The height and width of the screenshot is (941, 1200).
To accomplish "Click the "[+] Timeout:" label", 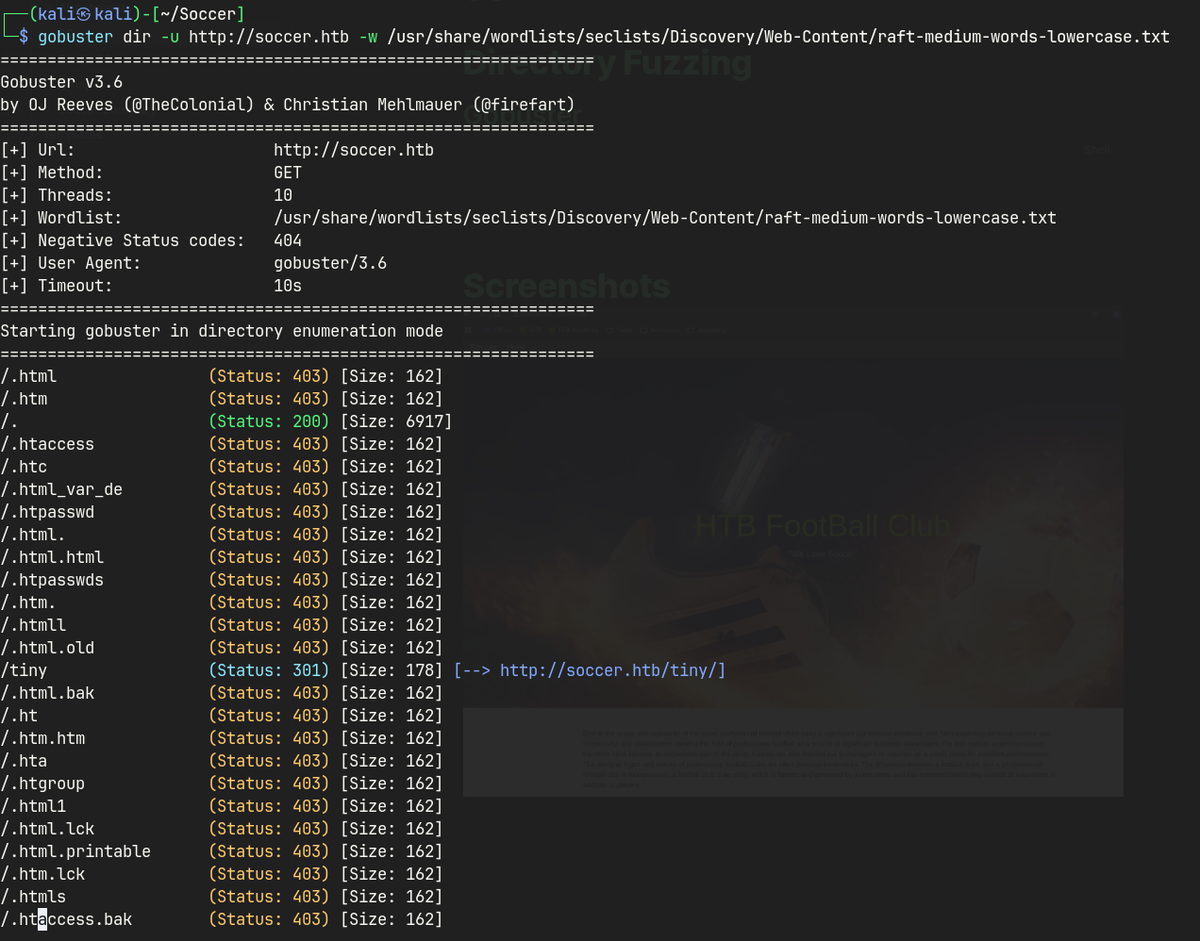I will [x=57, y=285].
